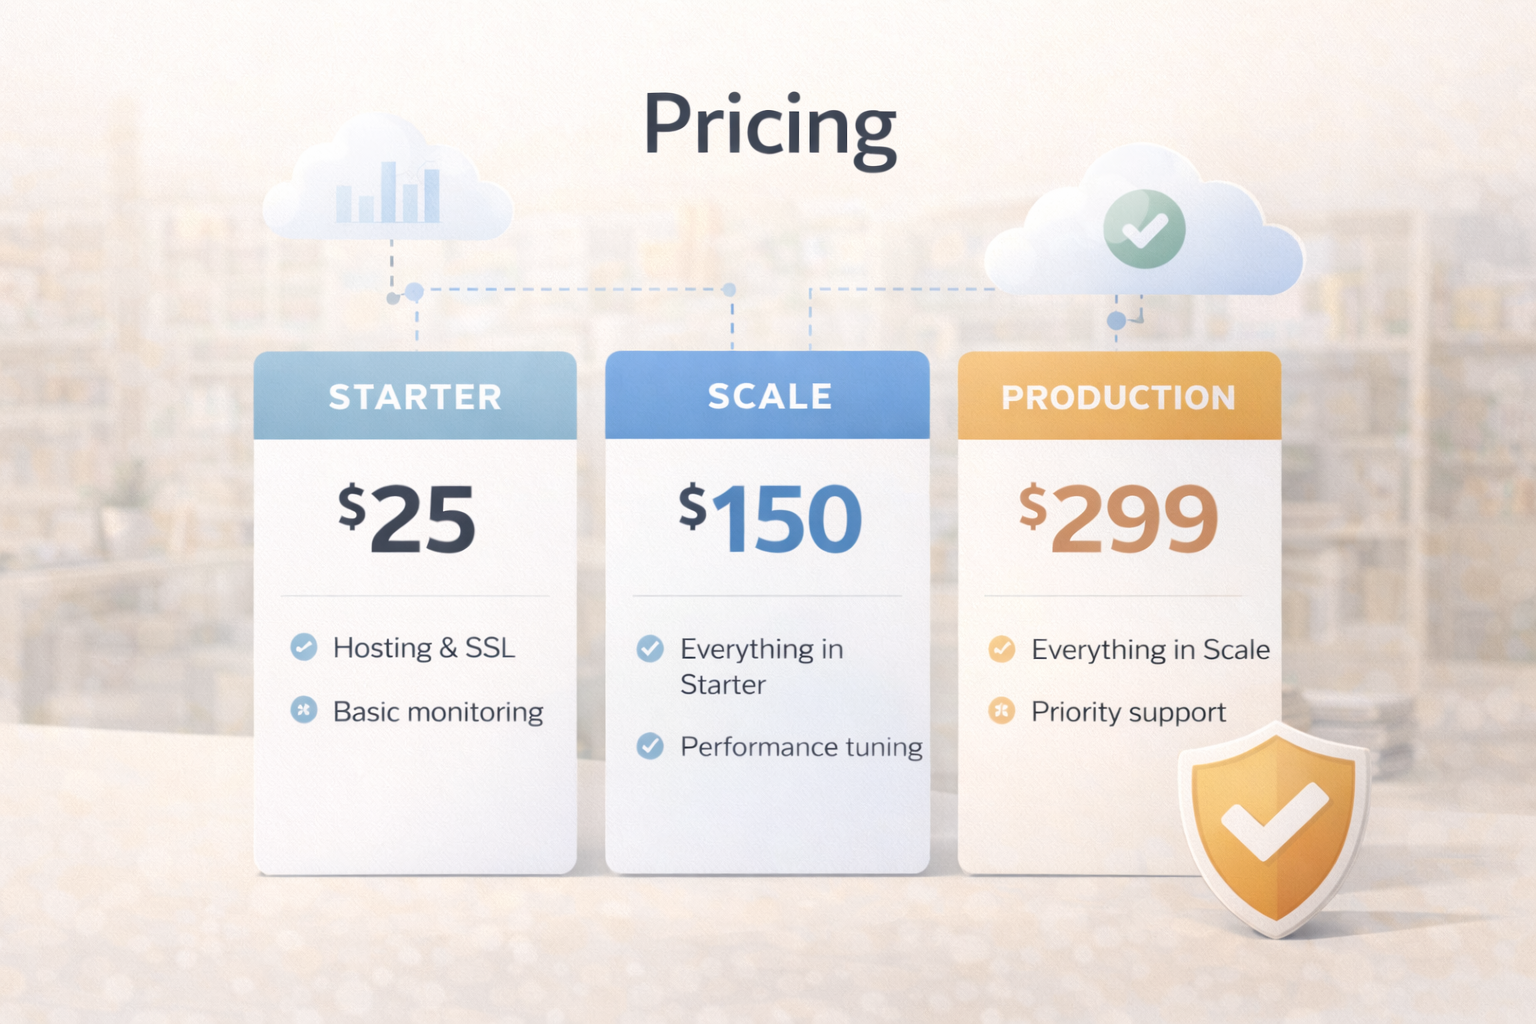Viewport: 1536px width, 1024px height.
Task: Click the Basic monitoring bullet icon
Action: tap(304, 710)
